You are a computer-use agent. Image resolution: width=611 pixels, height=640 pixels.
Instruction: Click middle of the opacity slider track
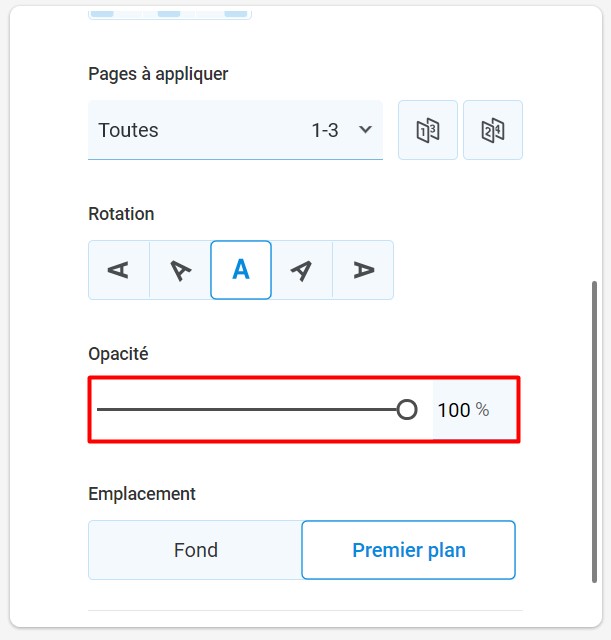(251, 410)
